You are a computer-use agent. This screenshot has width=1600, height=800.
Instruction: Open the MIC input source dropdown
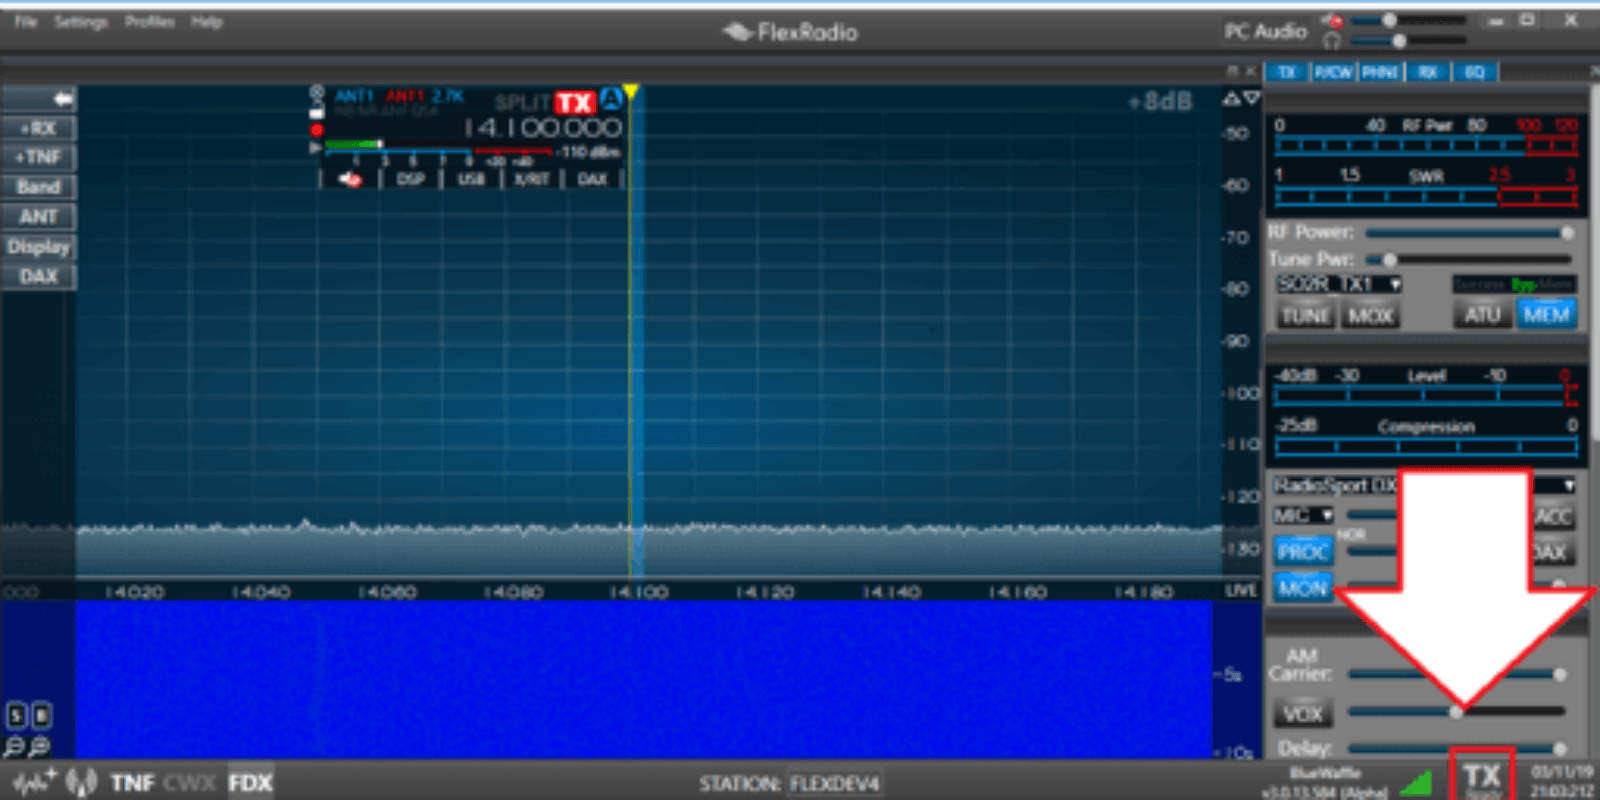coord(1303,516)
